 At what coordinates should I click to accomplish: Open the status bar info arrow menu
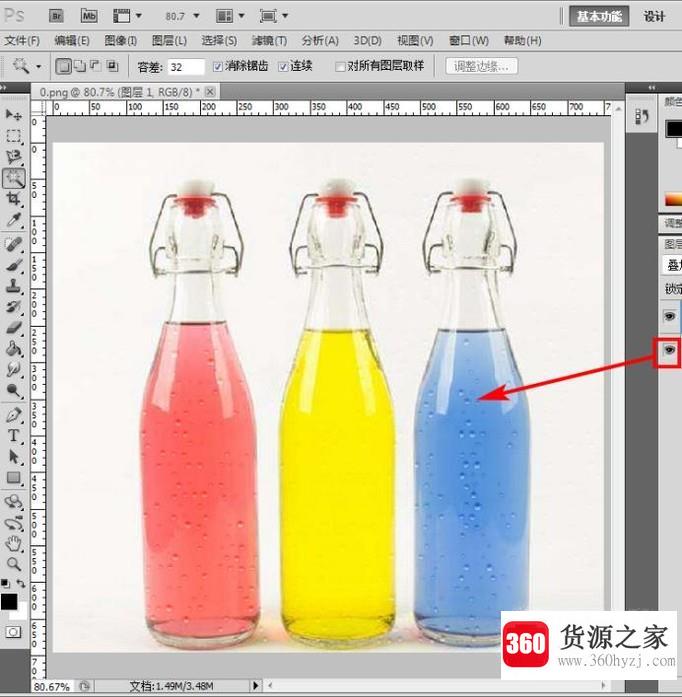click(x=255, y=685)
